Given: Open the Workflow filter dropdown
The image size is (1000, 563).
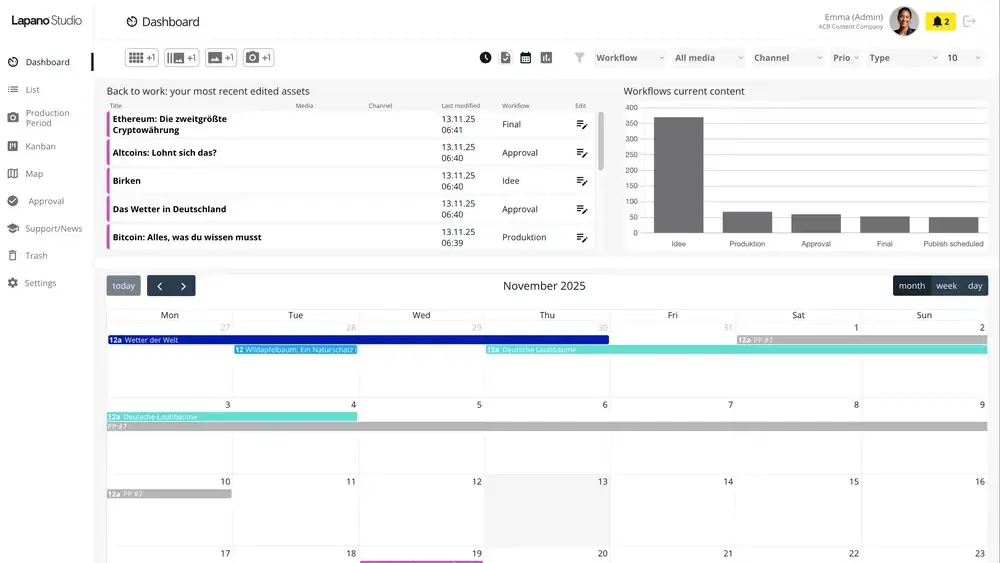Looking at the screenshot, I should click(629, 58).
